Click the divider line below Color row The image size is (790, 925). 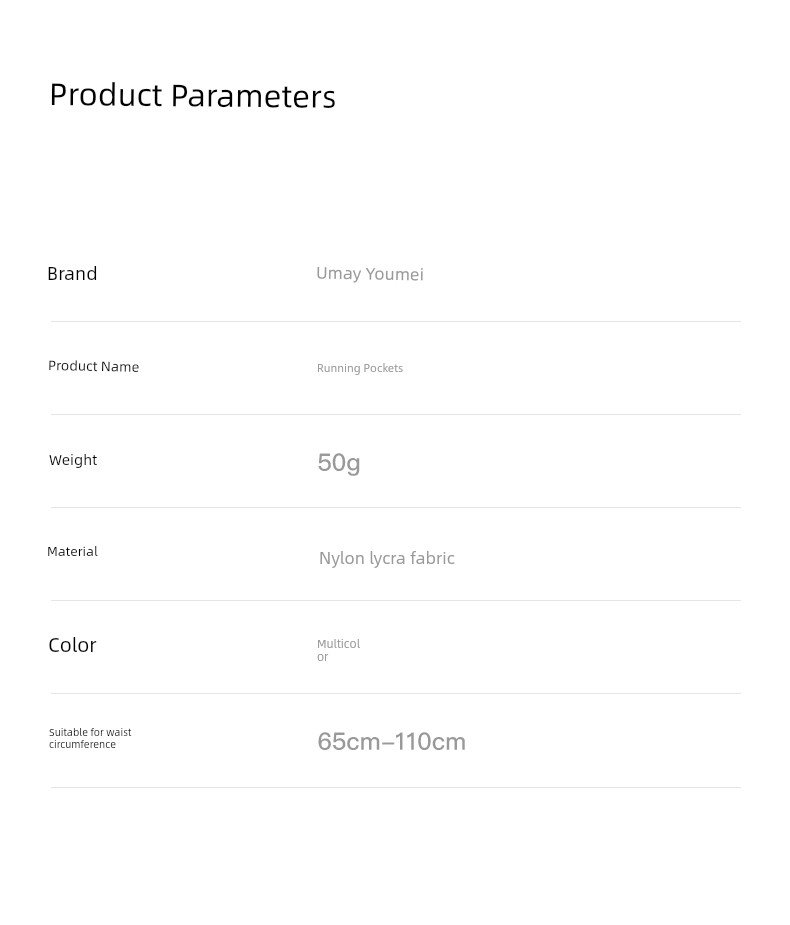395,693
